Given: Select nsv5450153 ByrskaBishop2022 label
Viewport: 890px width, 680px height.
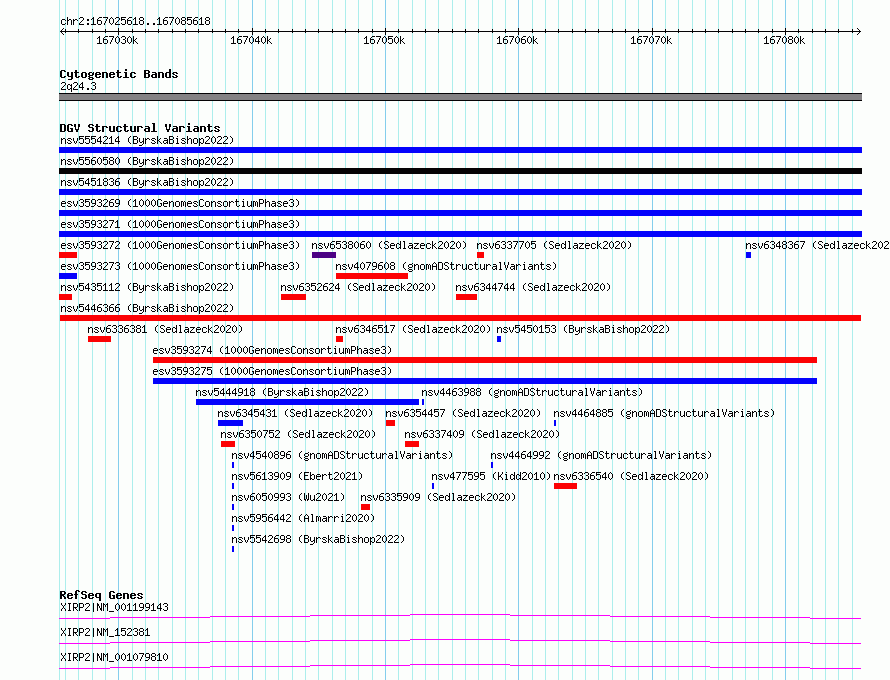Looking at the screenshot, I should (583, 329).
